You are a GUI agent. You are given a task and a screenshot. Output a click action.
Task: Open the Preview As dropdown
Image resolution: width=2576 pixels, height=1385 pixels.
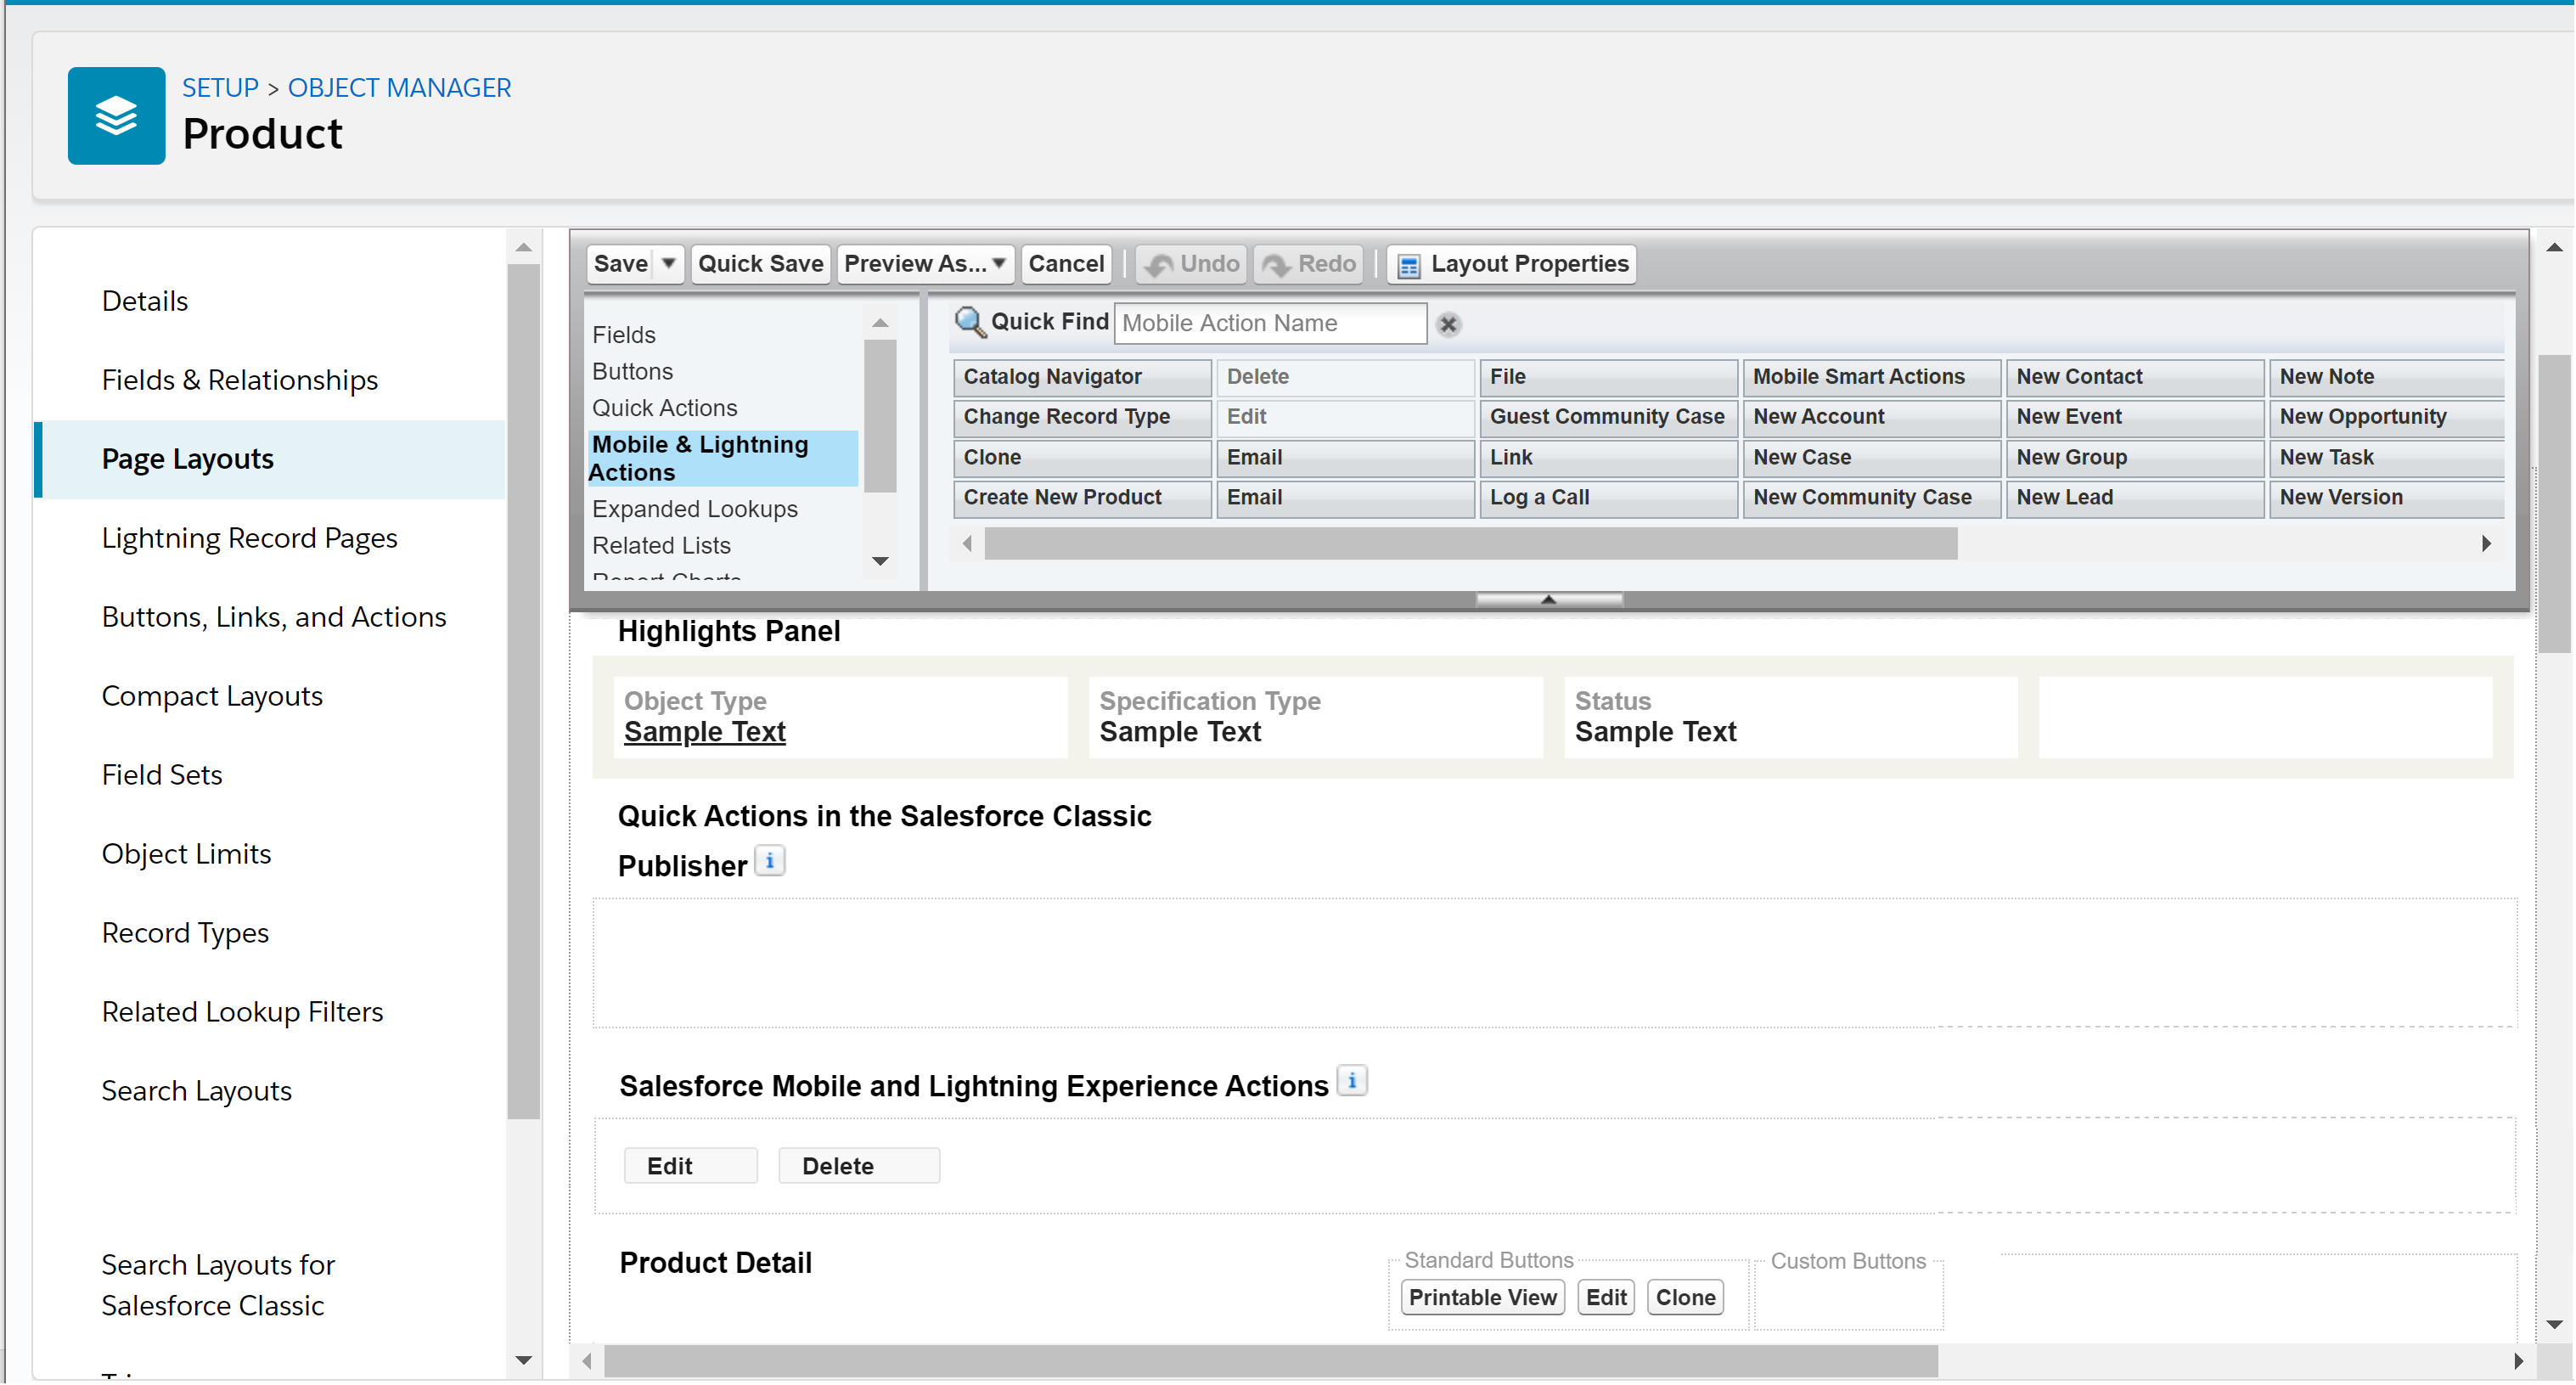coord(925,264)
